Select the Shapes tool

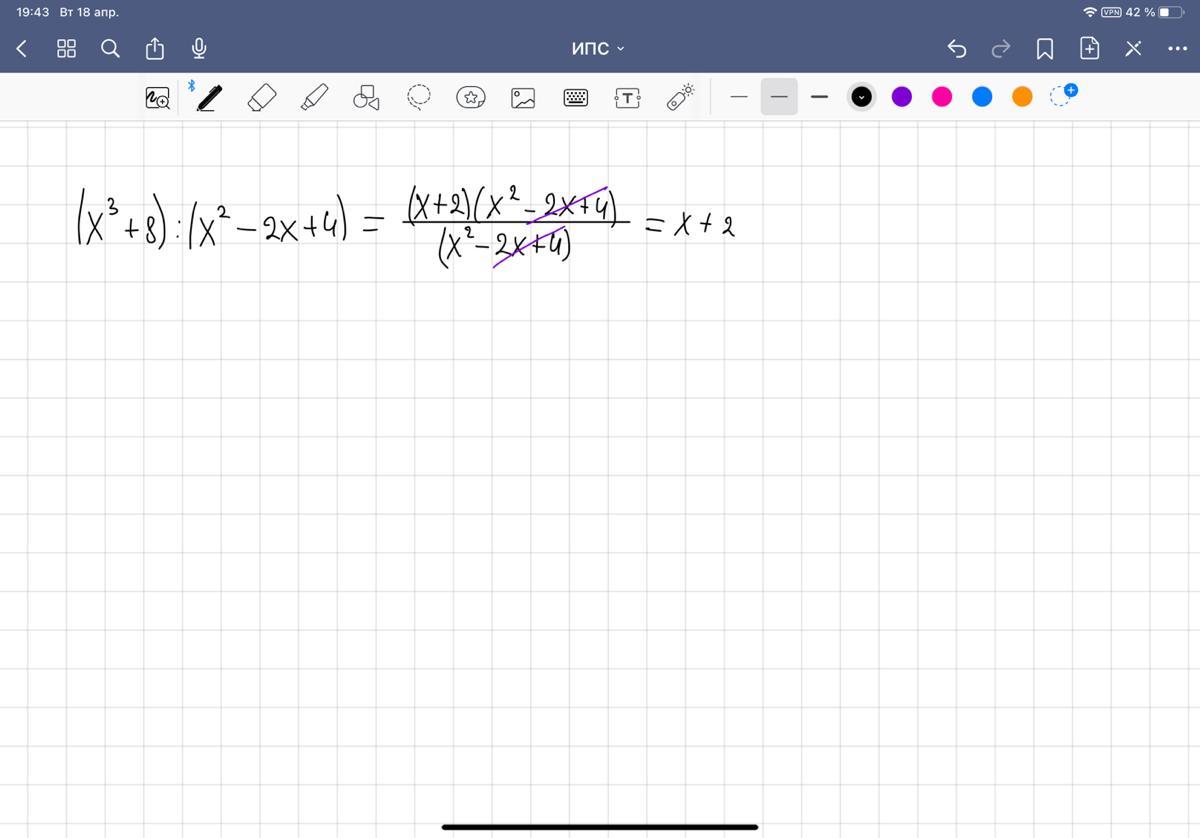pyautogui.click(x=366, y=97)
